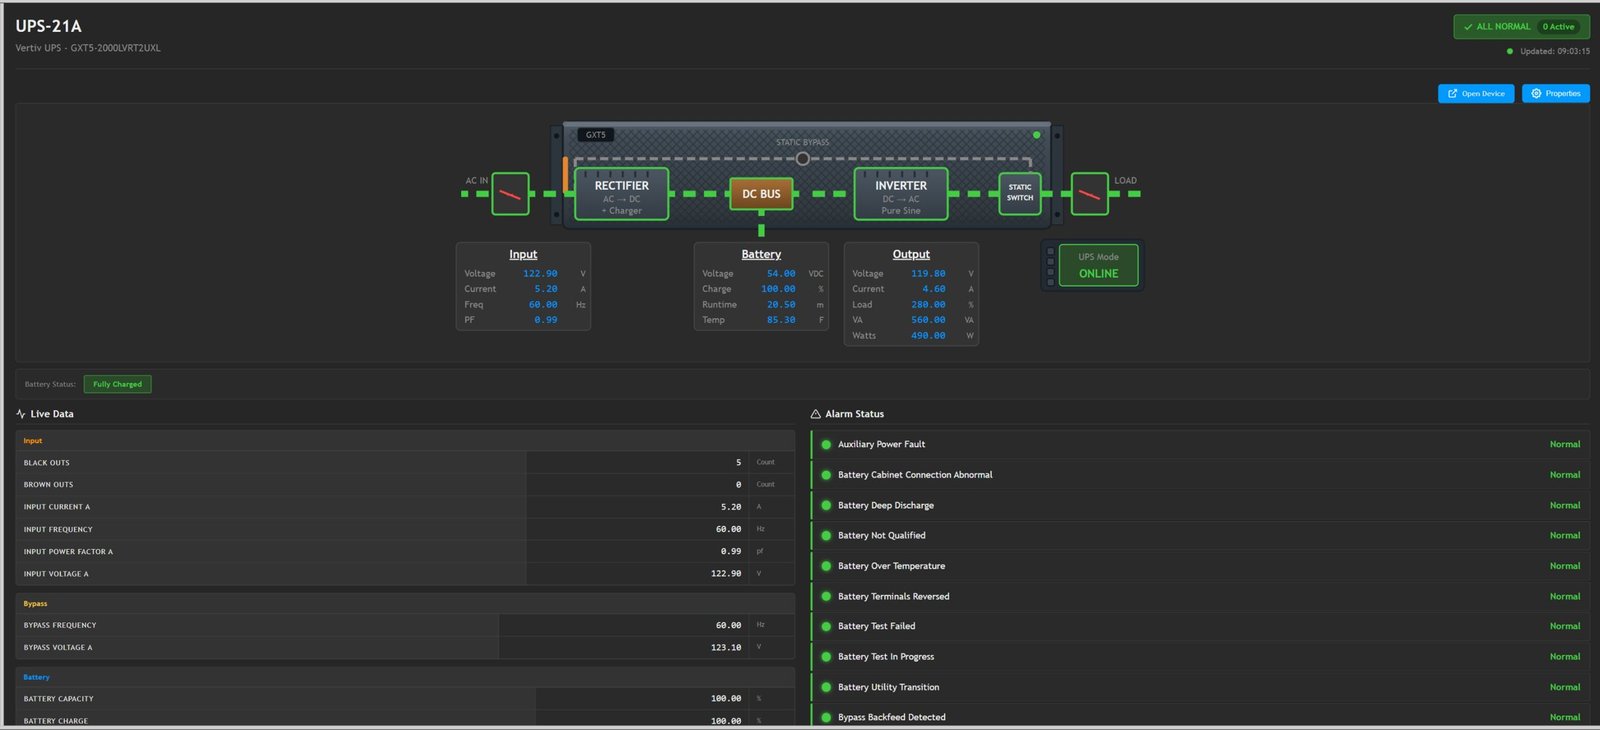This screenshot has width=1600, height=730.
Task: Click the UPS Mode ONLINE indicator
Action: click(1098, 265)
